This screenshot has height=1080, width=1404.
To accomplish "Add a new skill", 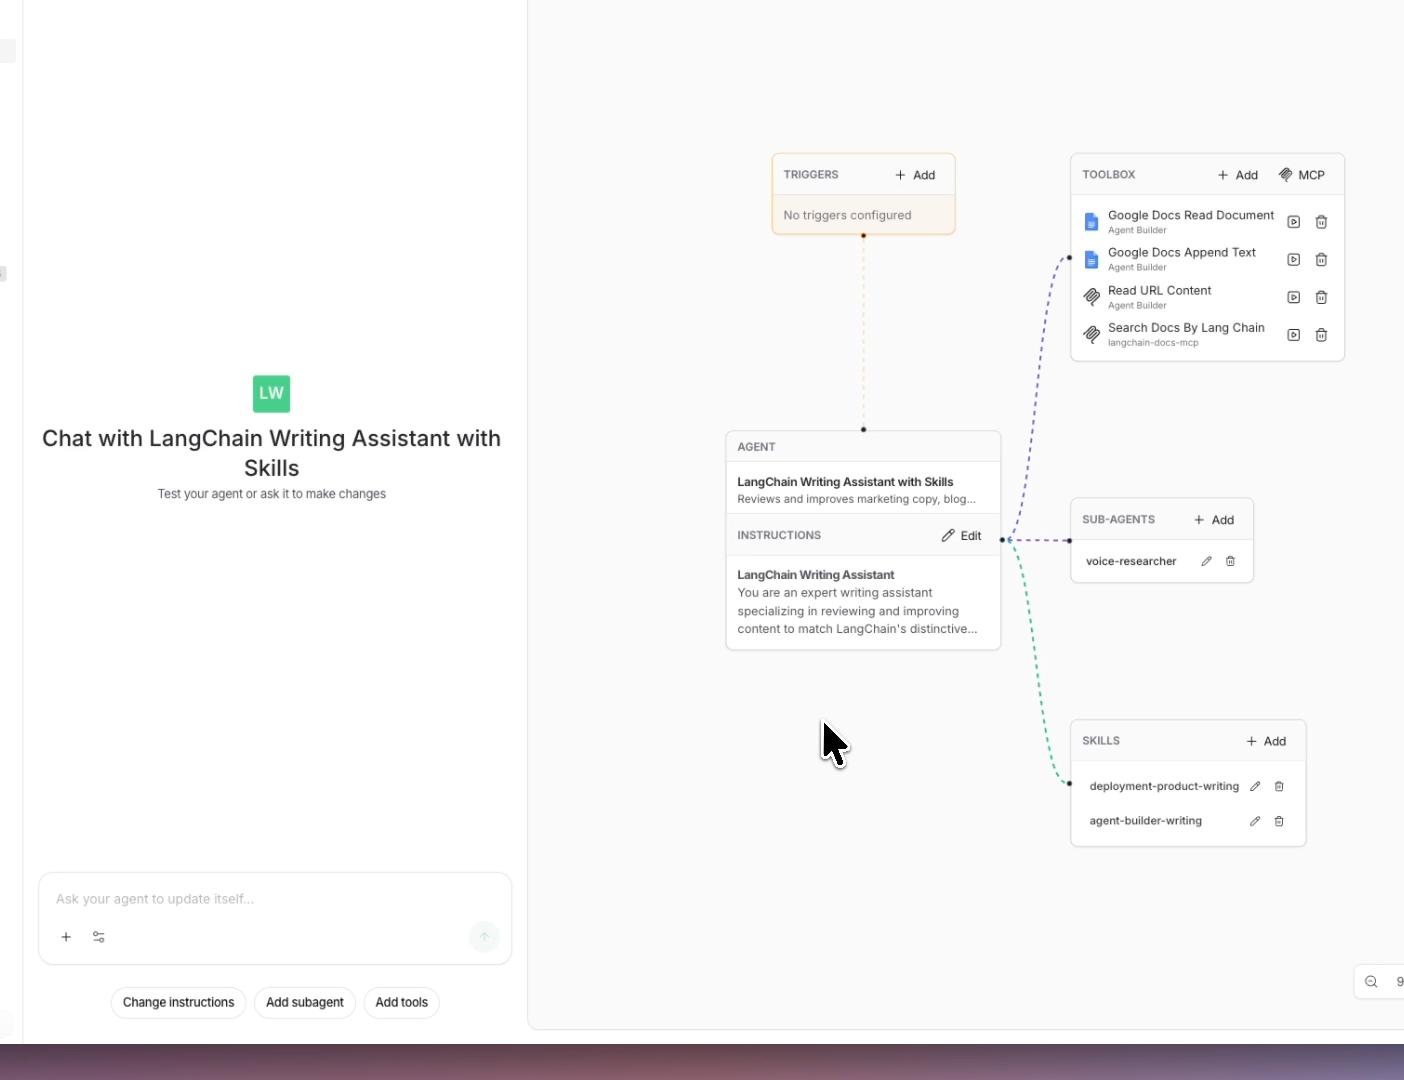I will pyautogui.click(x=1266, y=741).
